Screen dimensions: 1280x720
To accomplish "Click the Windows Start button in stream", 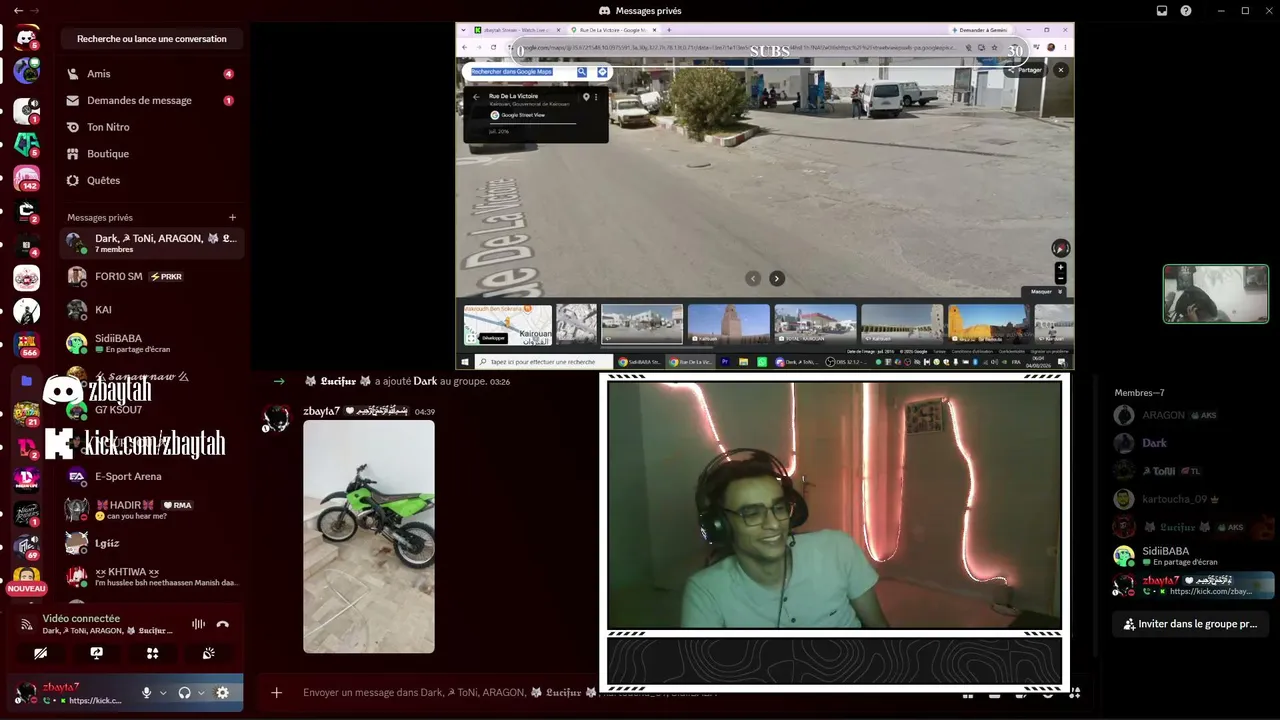I will tap(465, 362).
